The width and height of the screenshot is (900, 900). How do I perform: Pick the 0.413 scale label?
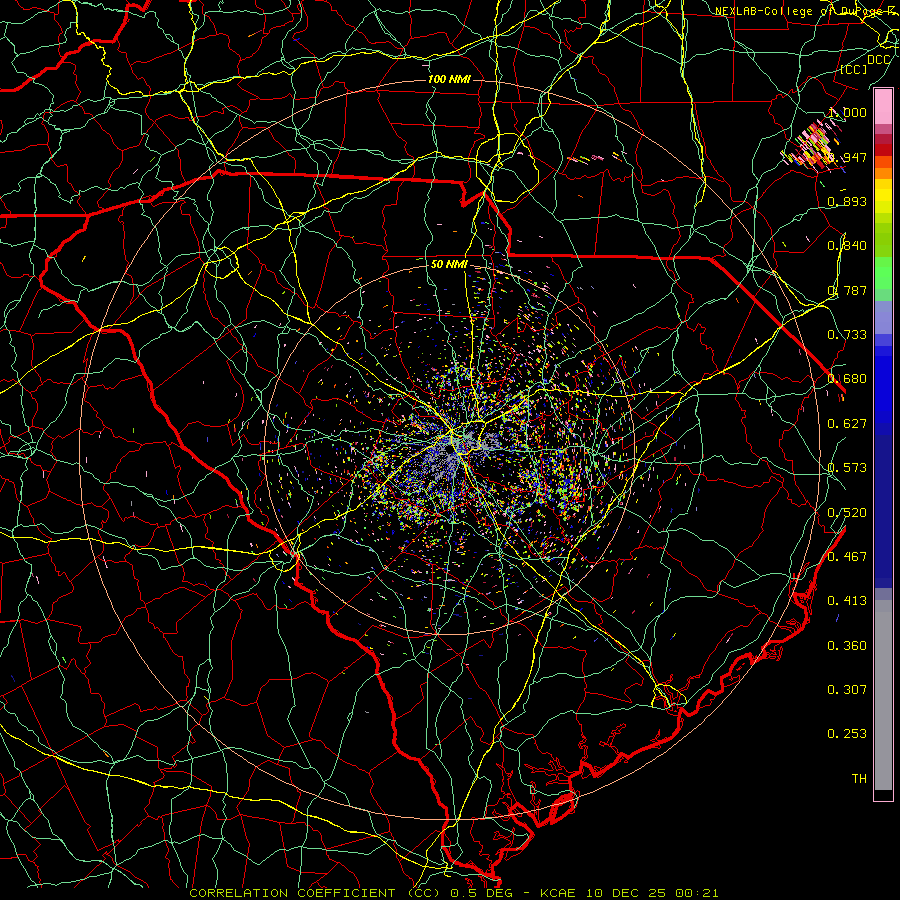click(x=847, y=601)
